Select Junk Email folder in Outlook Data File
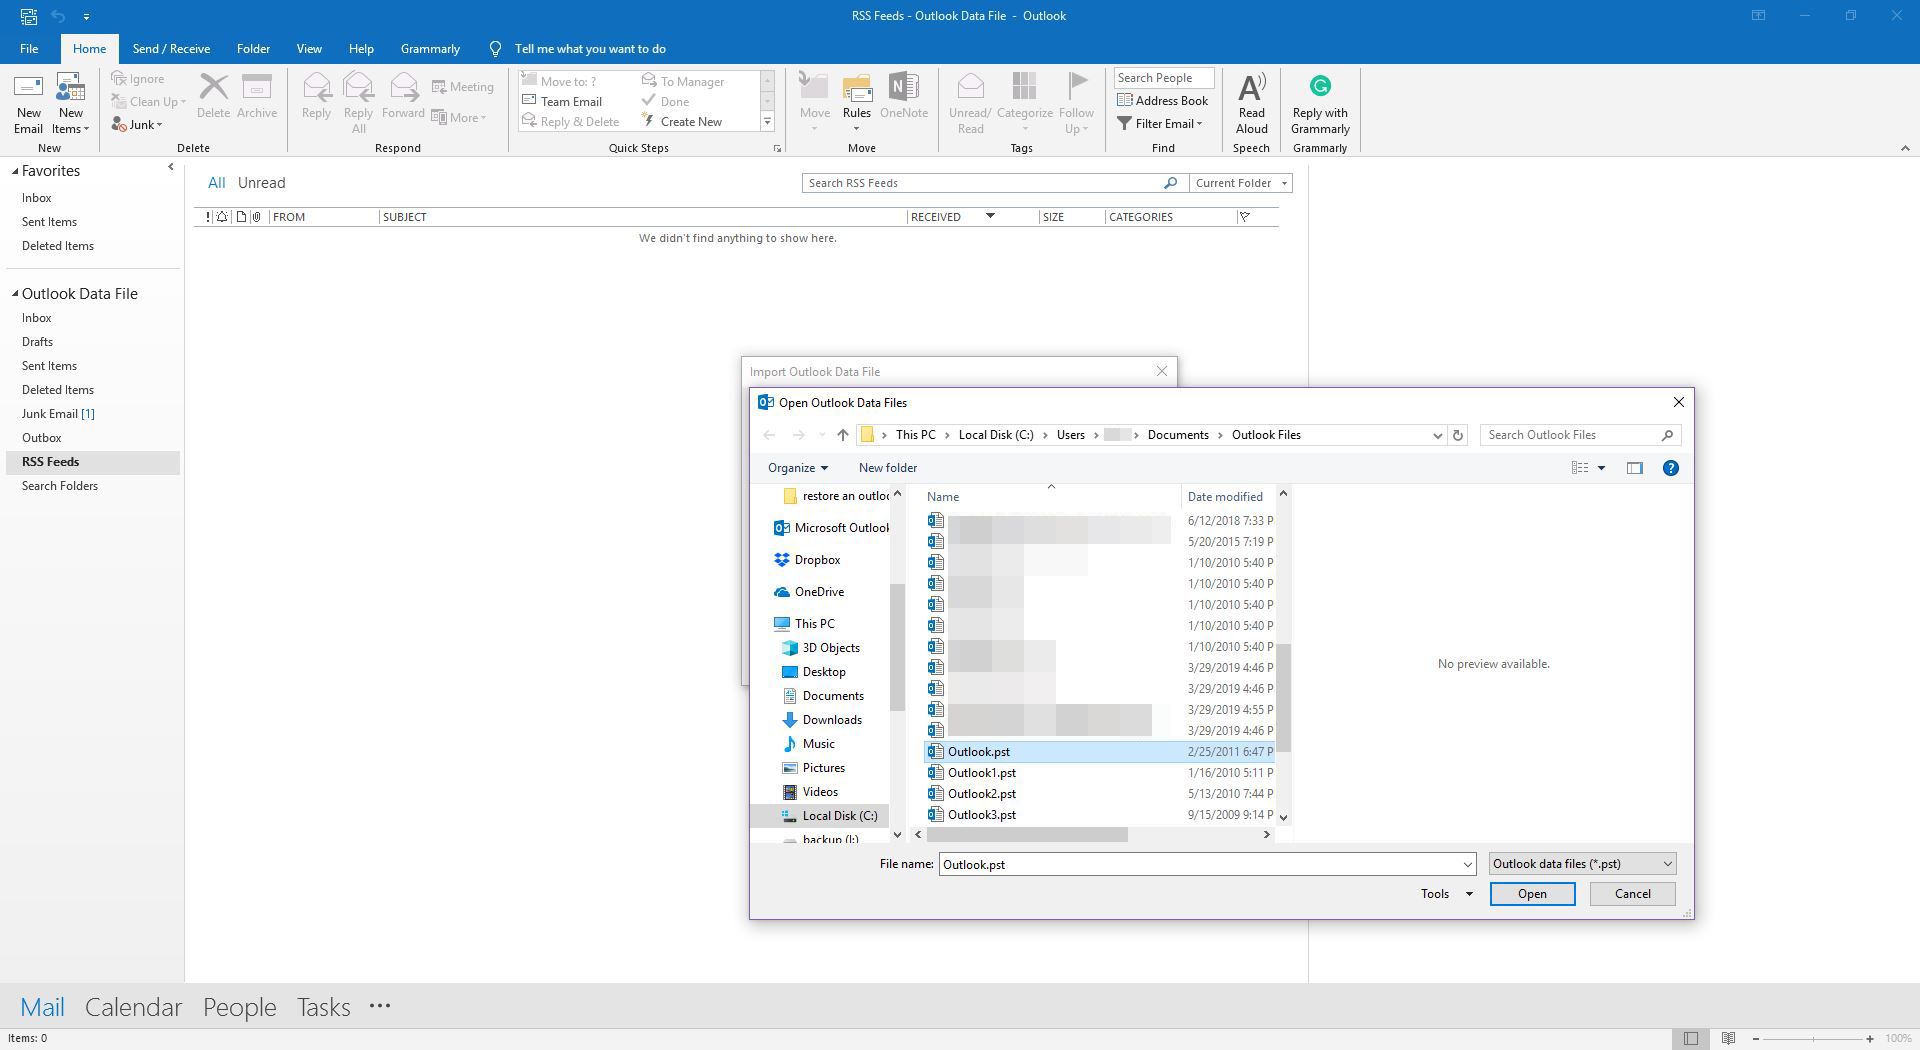Screen dimensions: 1920x1050 coord(57,414)
